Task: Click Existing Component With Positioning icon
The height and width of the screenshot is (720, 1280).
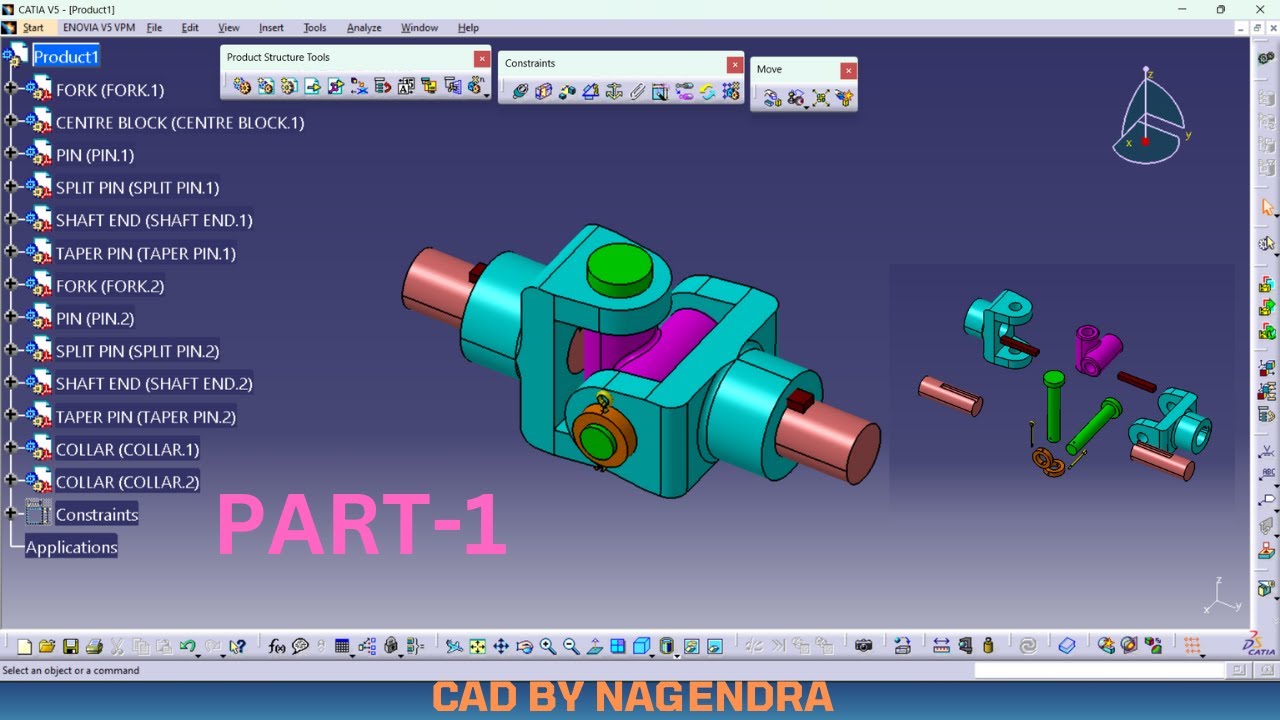Action: coord(335,87)
